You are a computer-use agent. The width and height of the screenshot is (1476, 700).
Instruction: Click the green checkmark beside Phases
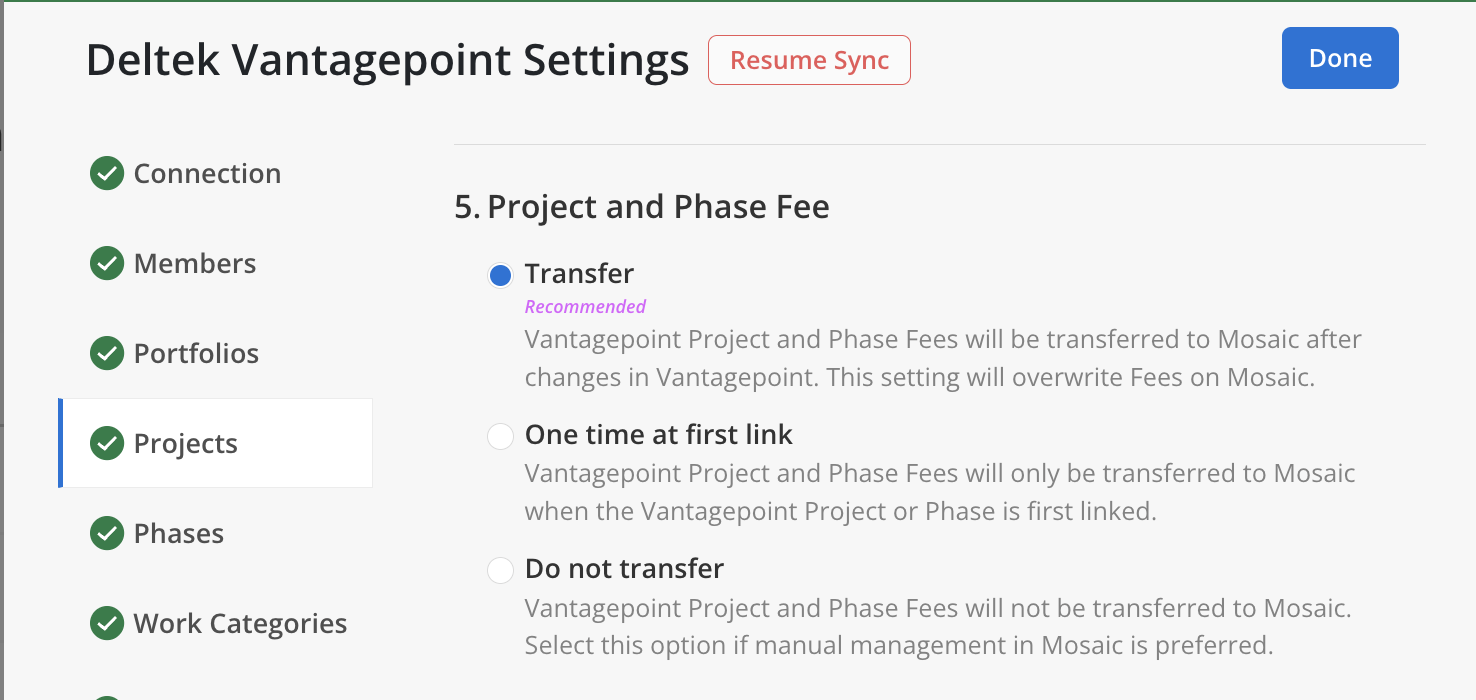coord(106,533)
